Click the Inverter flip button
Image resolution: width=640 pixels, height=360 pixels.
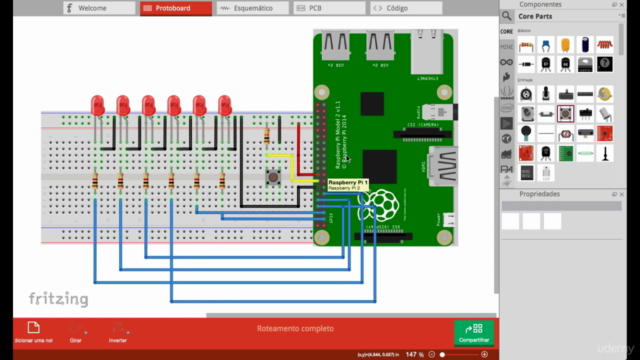[x=118, y=332]
